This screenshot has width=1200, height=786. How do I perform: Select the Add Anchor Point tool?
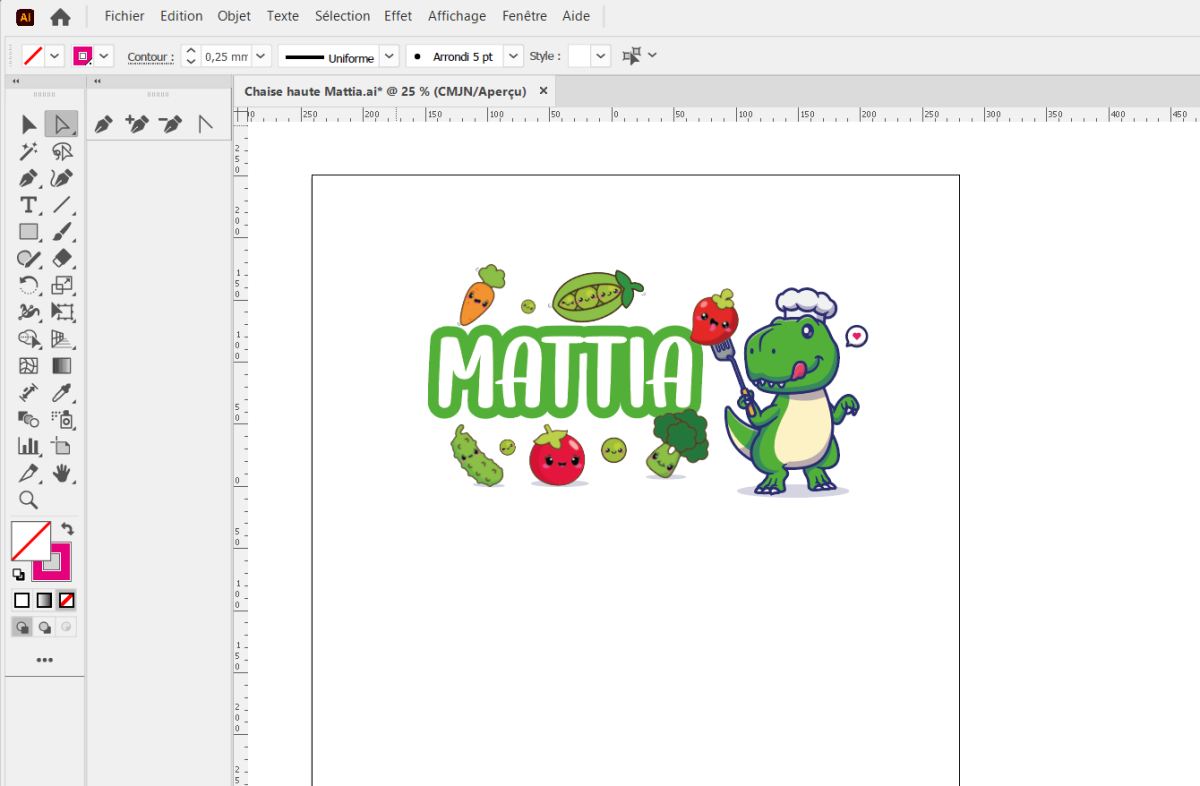(136, 125)
